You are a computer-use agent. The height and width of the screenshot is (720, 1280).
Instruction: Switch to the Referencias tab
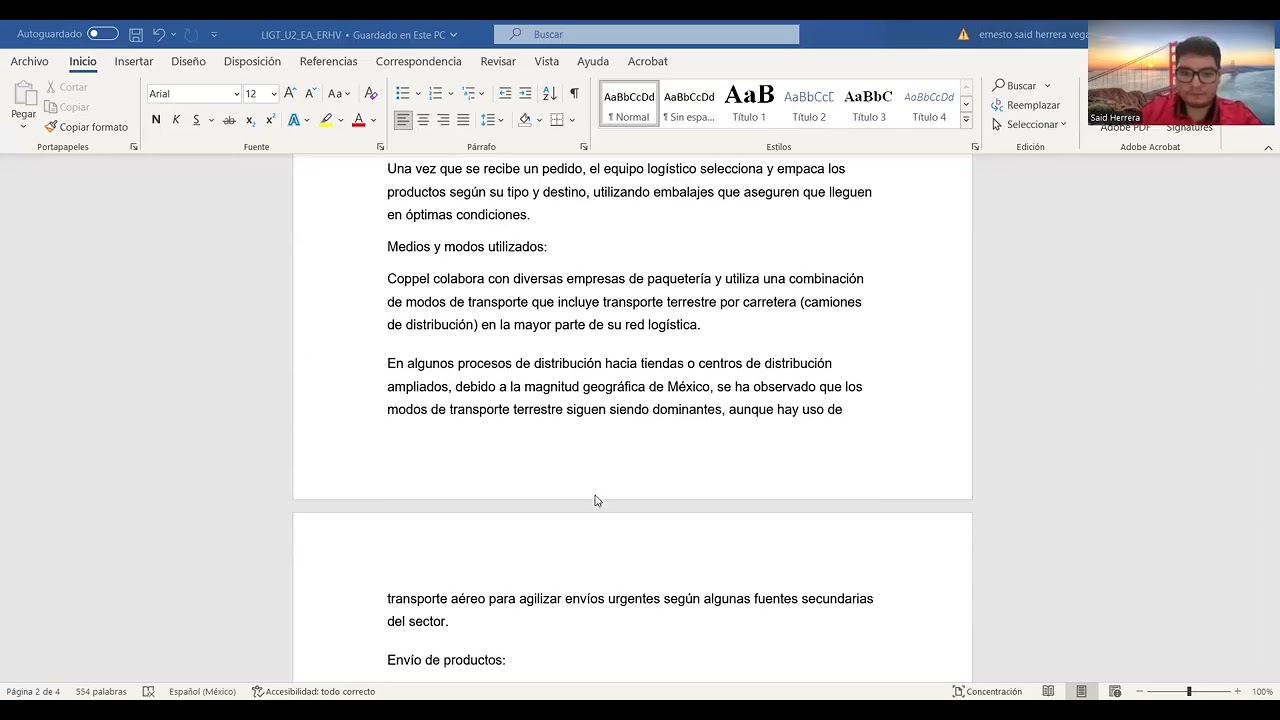coord(328,61)
